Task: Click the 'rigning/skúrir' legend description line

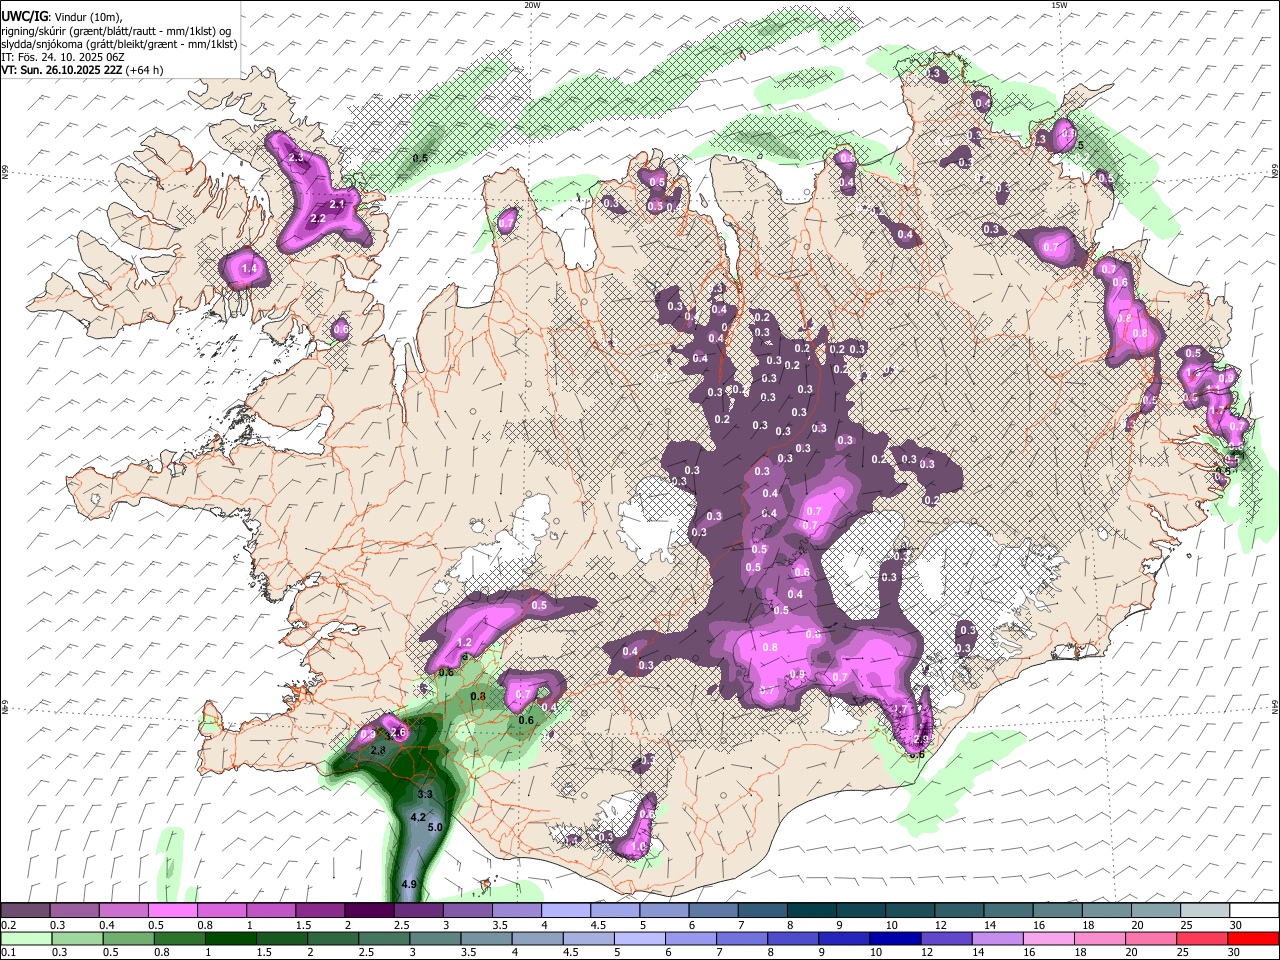Action: pos(118,31)
